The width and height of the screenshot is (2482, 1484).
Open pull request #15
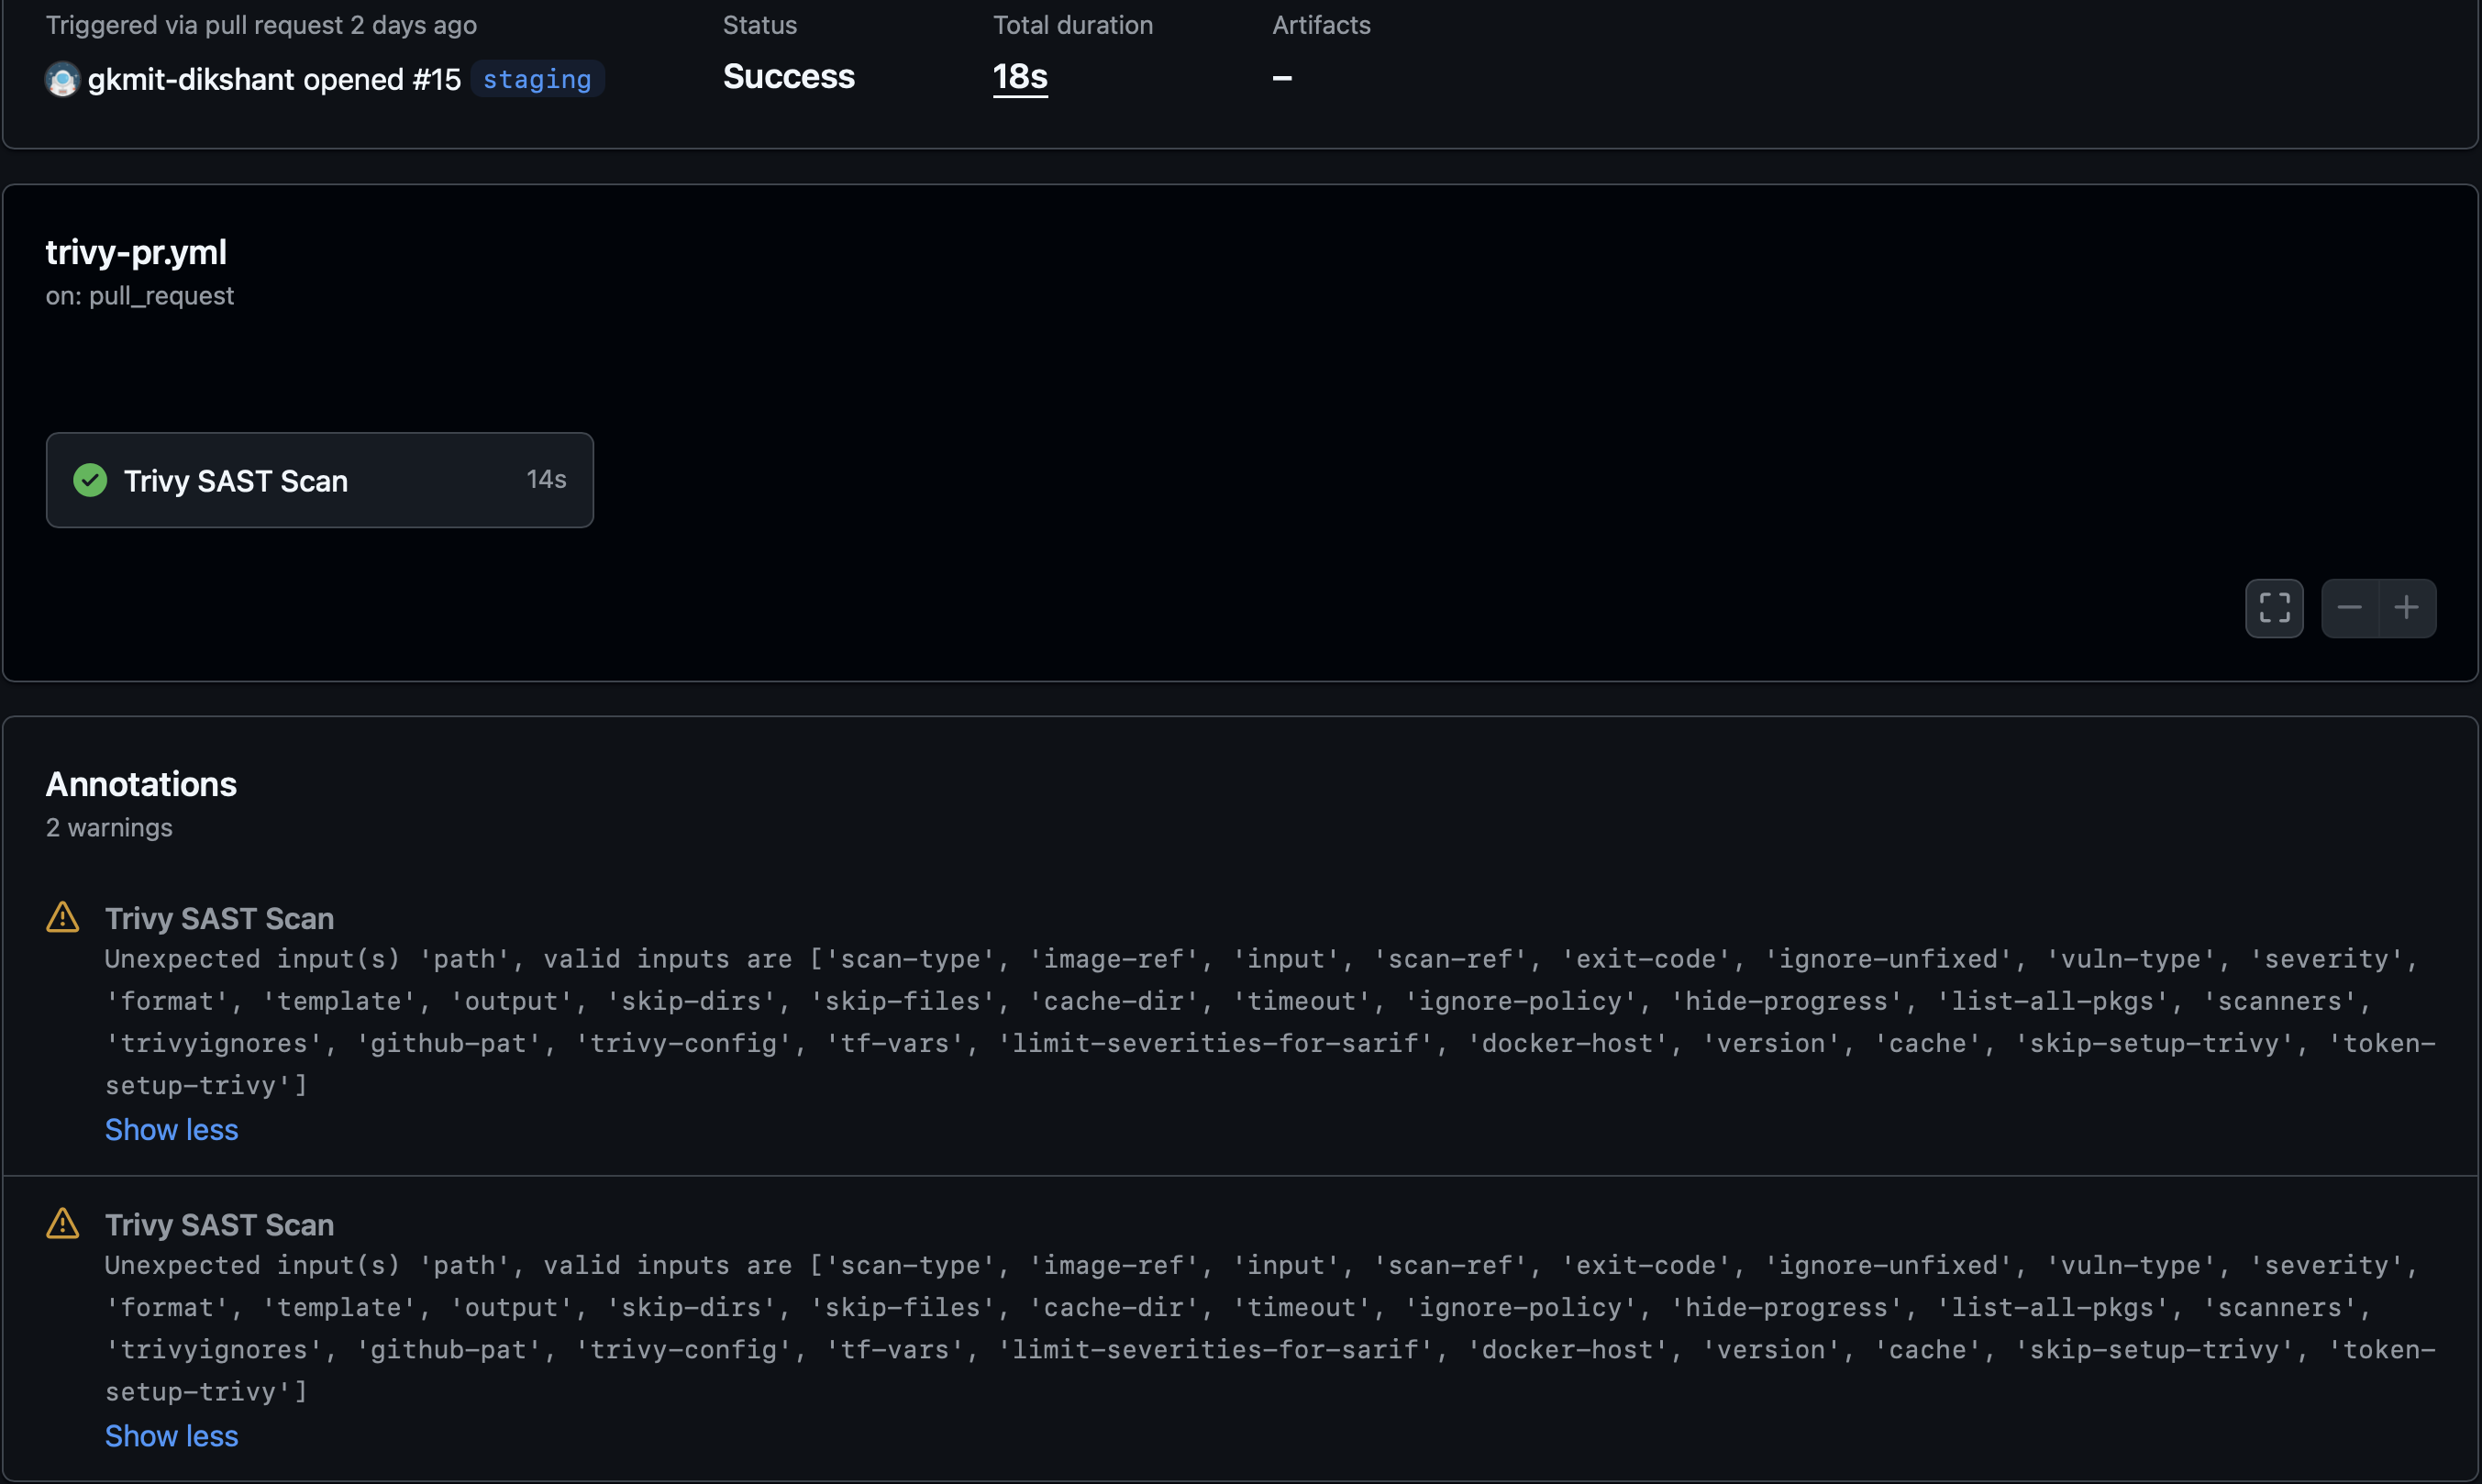click(x=437, y=79)
